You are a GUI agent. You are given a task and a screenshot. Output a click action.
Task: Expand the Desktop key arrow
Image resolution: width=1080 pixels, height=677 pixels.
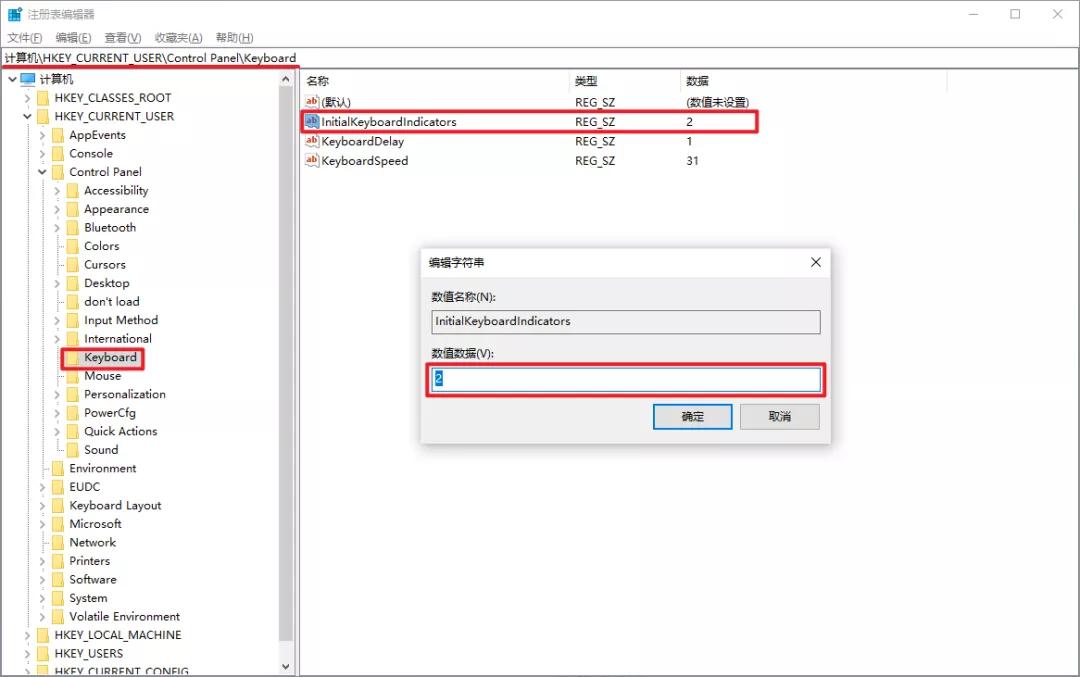point(57,283)
